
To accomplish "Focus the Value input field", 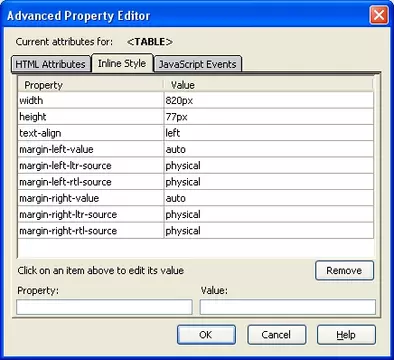I will coord(288,307).
